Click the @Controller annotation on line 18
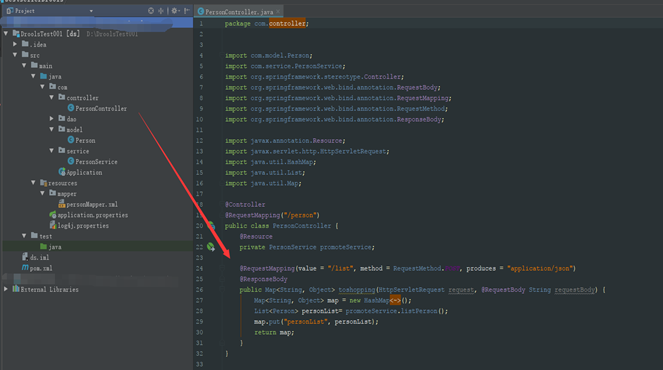The image size is (663, 370). click(245, 205)
